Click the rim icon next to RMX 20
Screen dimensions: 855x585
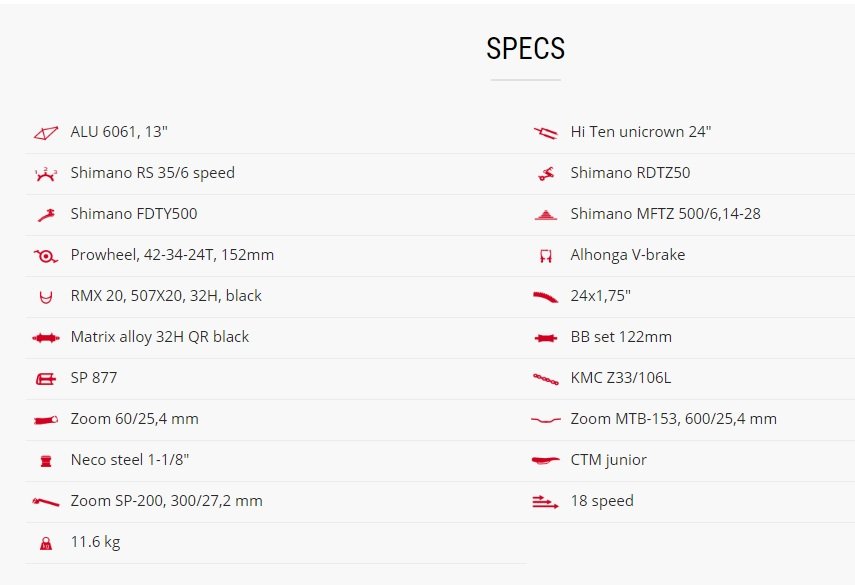pyautogui.click(x=46, y=297)
